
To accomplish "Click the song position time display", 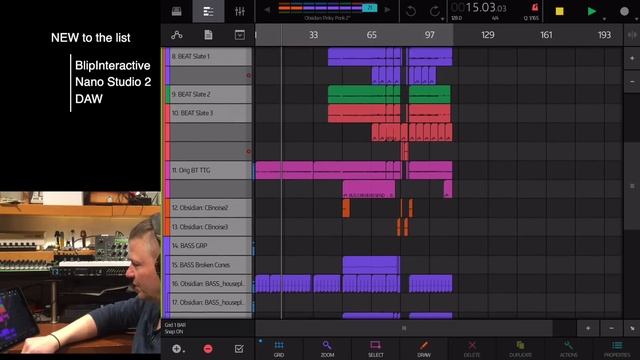I will (479, 8).
